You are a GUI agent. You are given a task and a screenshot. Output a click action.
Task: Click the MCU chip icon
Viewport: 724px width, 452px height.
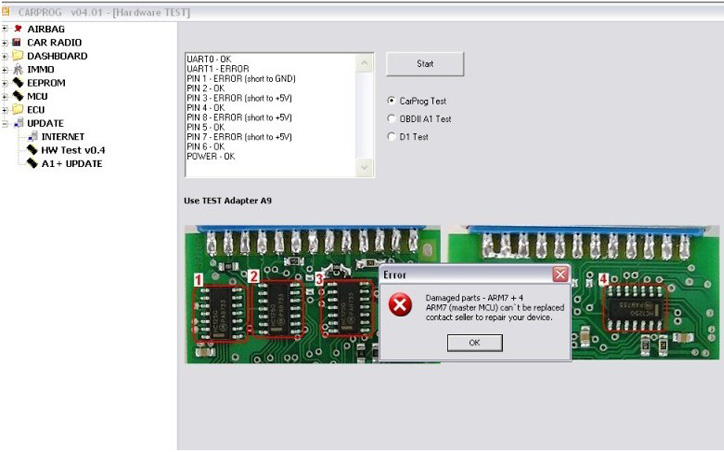(18, 96)
